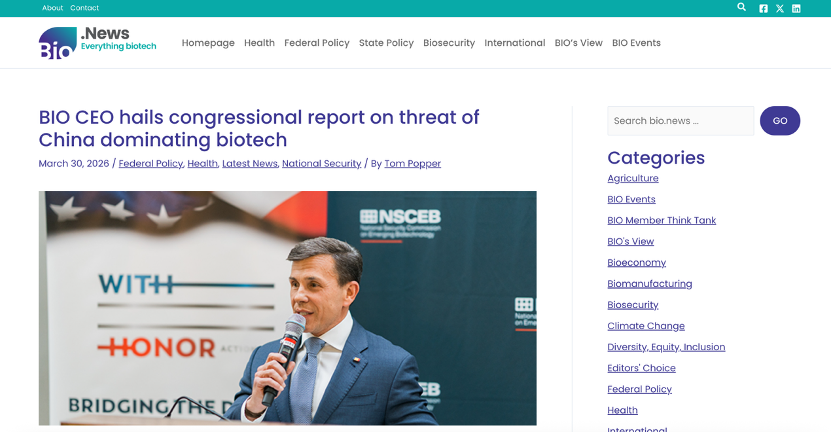Screen dimensions: 832x432
Task: Open author Tom Popper's link
Action: (412, 163)
